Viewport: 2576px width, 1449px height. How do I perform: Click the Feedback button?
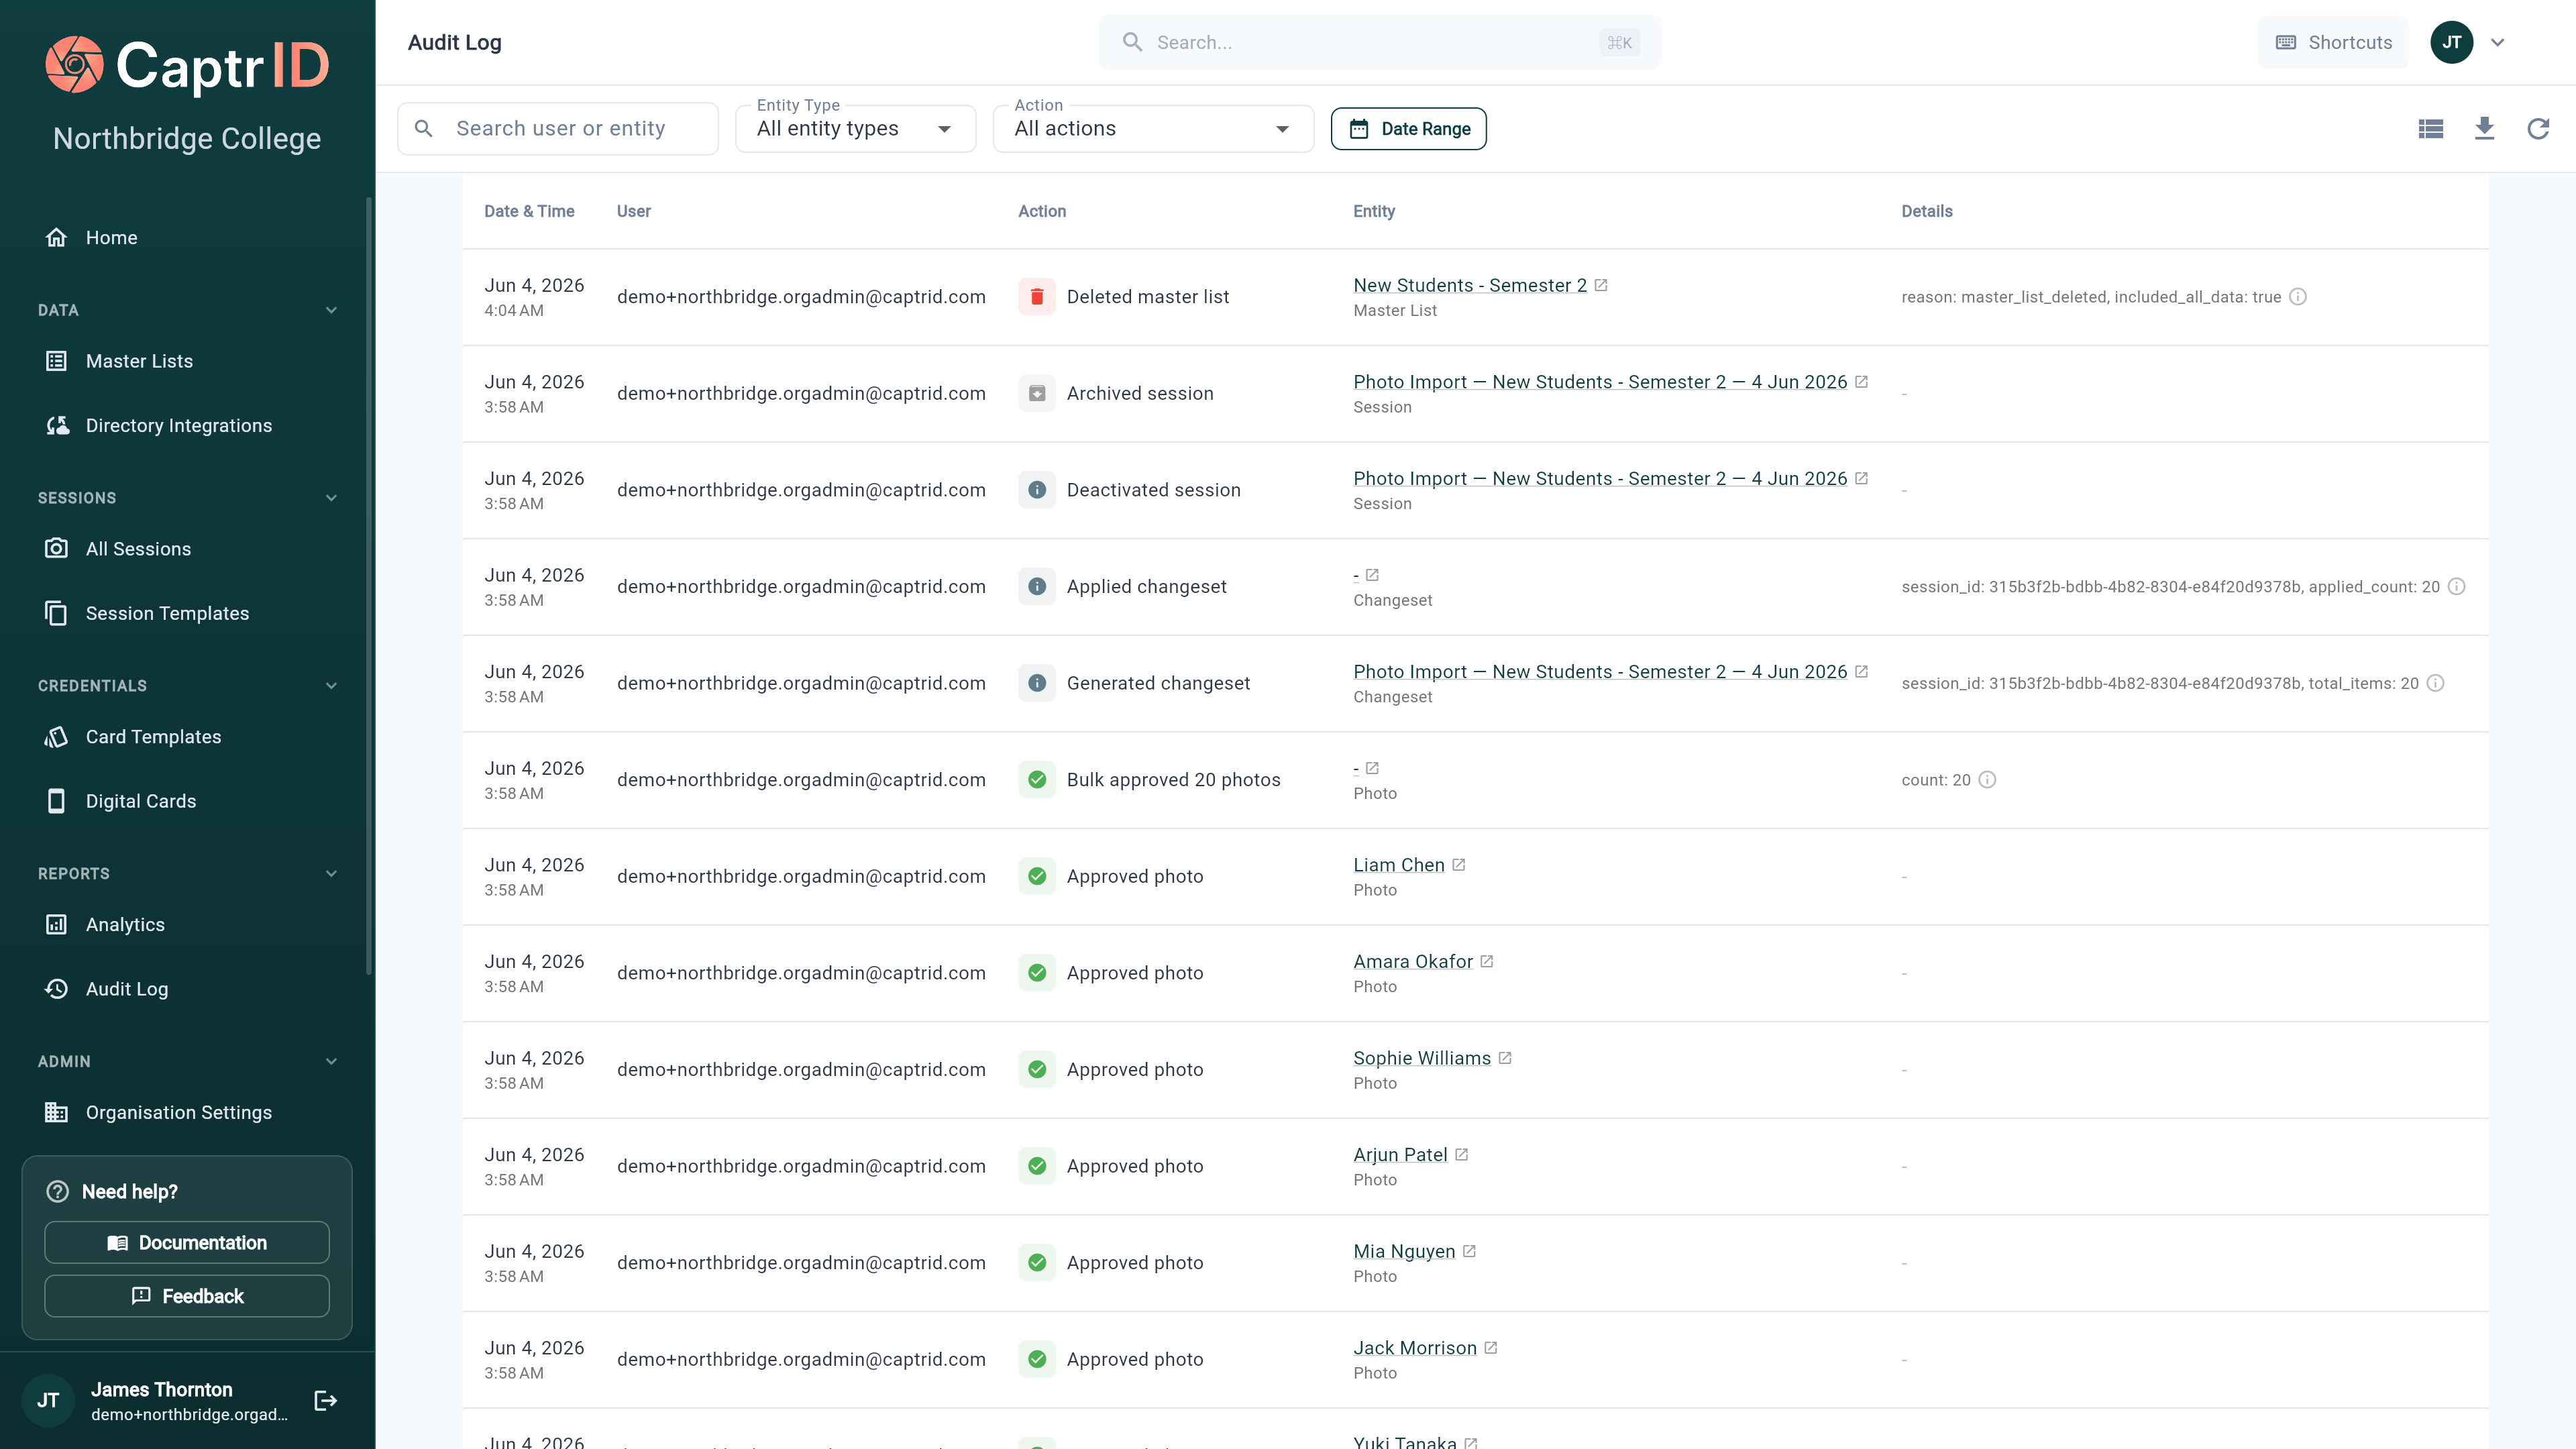tap(187, 1296)
